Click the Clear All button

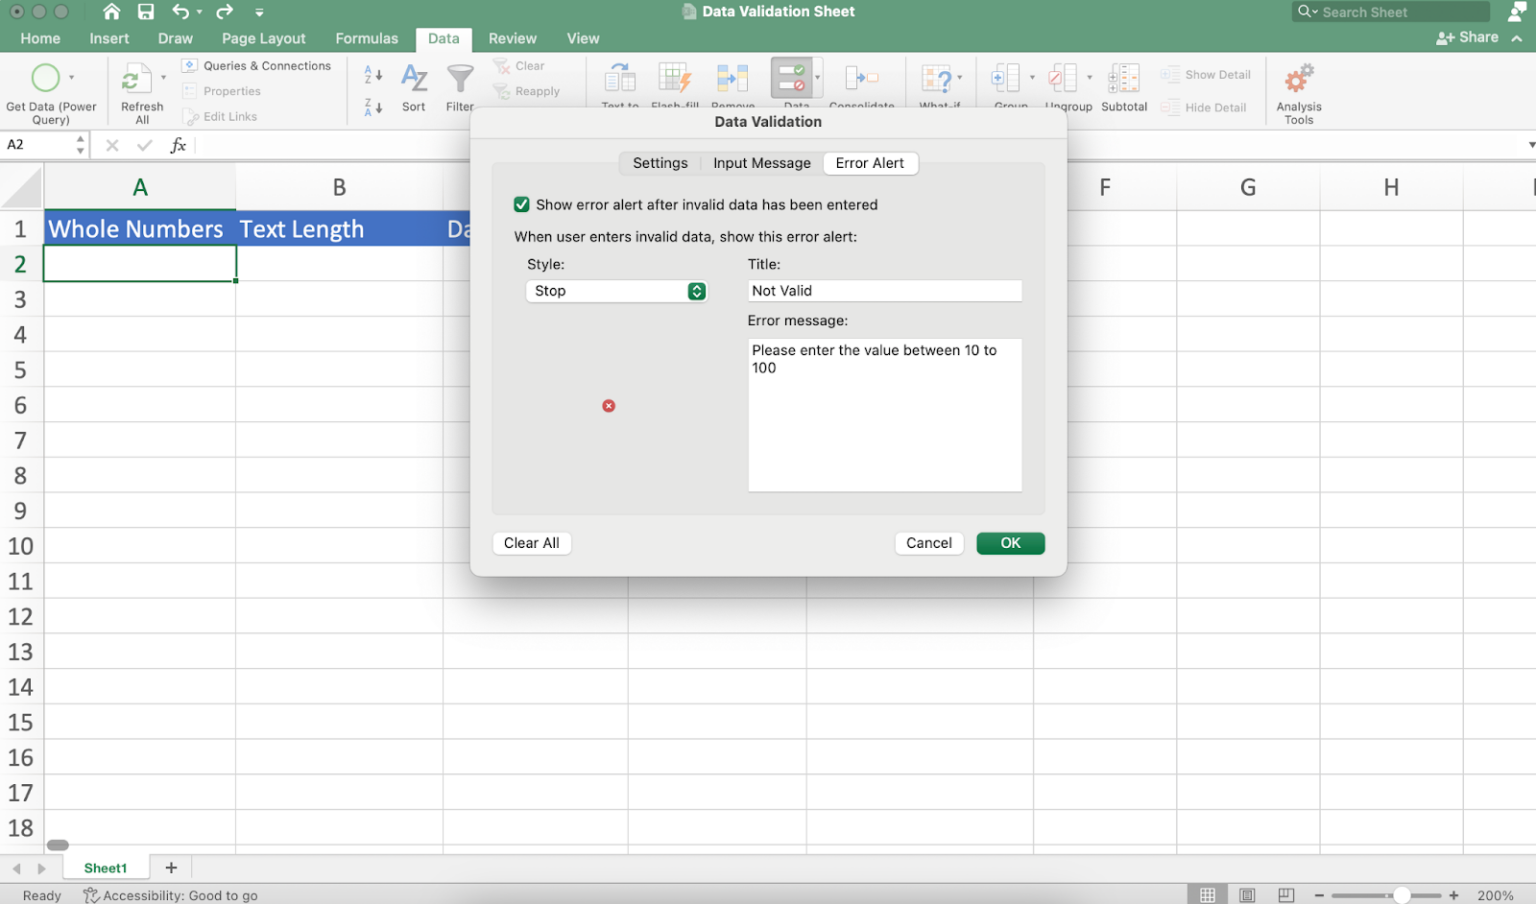pos(531,543)
